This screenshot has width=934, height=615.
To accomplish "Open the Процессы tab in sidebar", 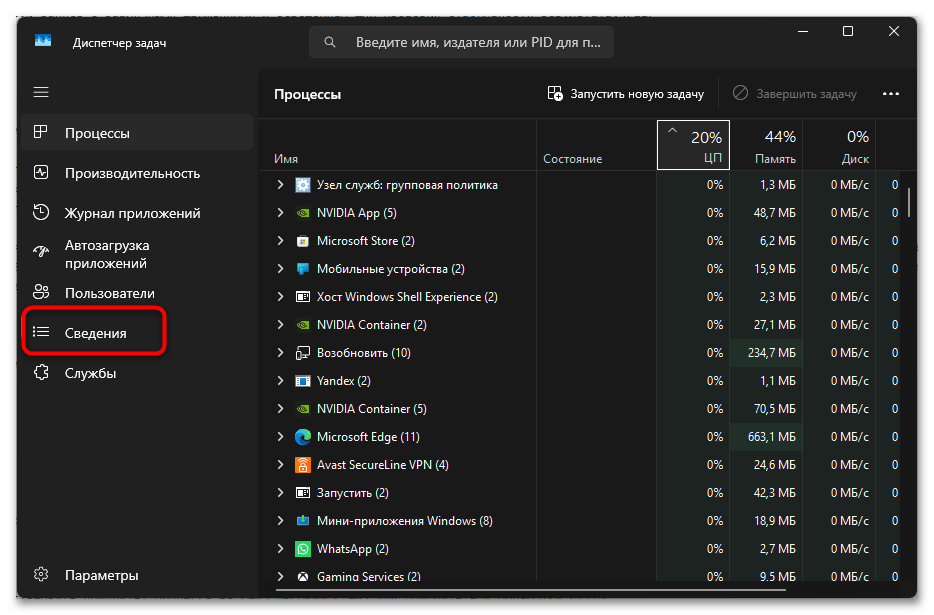I will (x=137, y=132).
